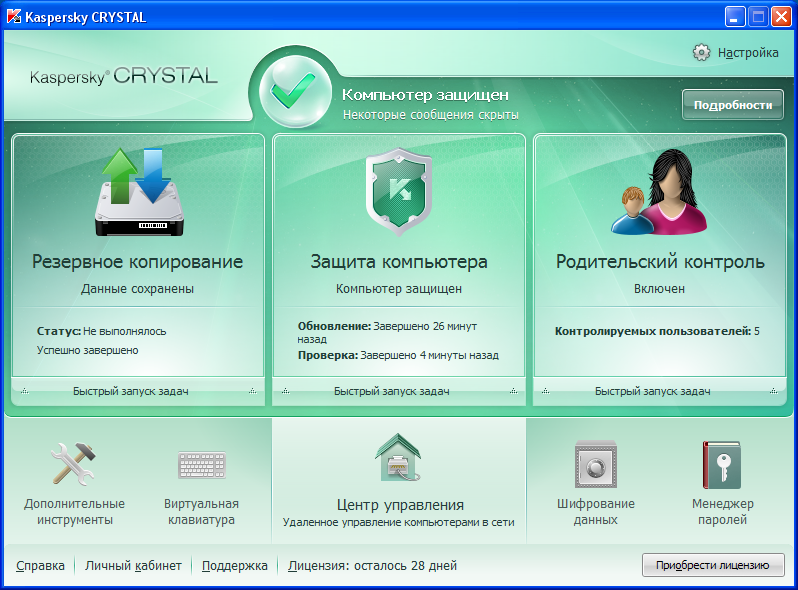This screenshot has height=590, width=798.
Task: Click 'Статус: Не выполнялось' text
Action: click(x=101, y=331)
